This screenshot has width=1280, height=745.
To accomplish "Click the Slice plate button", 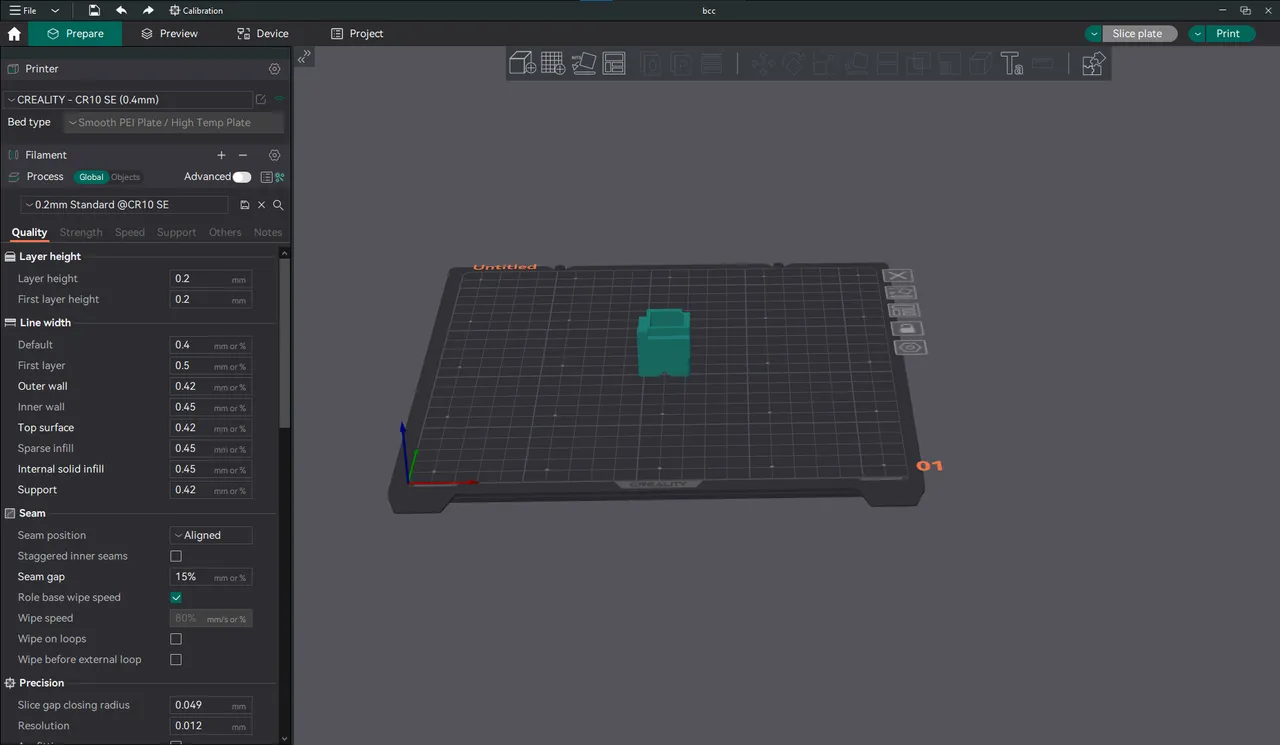I will [x=1139, y=33].
